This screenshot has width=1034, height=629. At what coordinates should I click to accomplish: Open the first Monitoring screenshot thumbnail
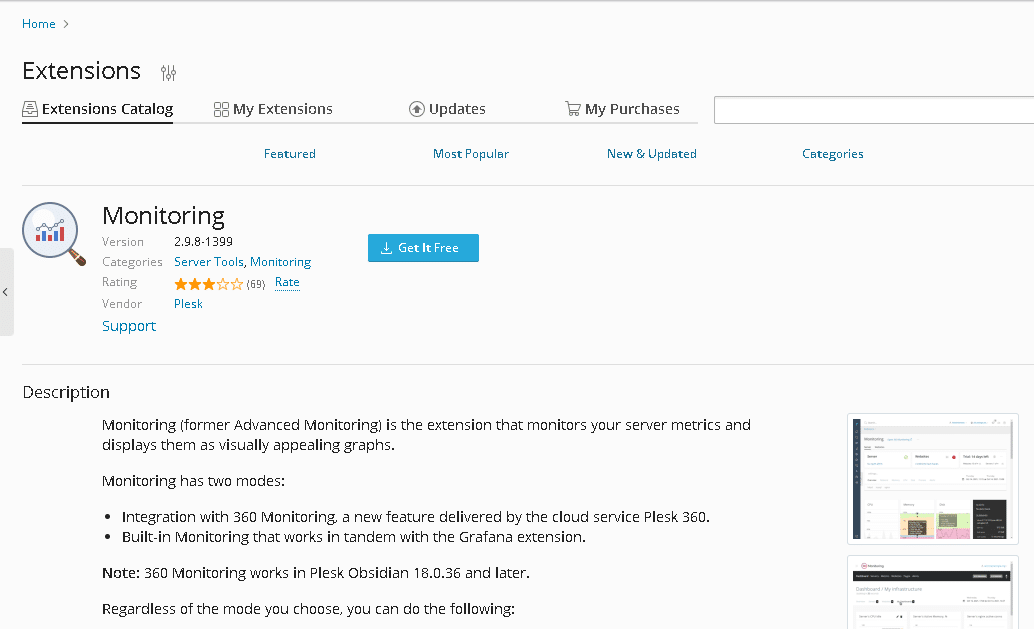click(x=932, y=478)
